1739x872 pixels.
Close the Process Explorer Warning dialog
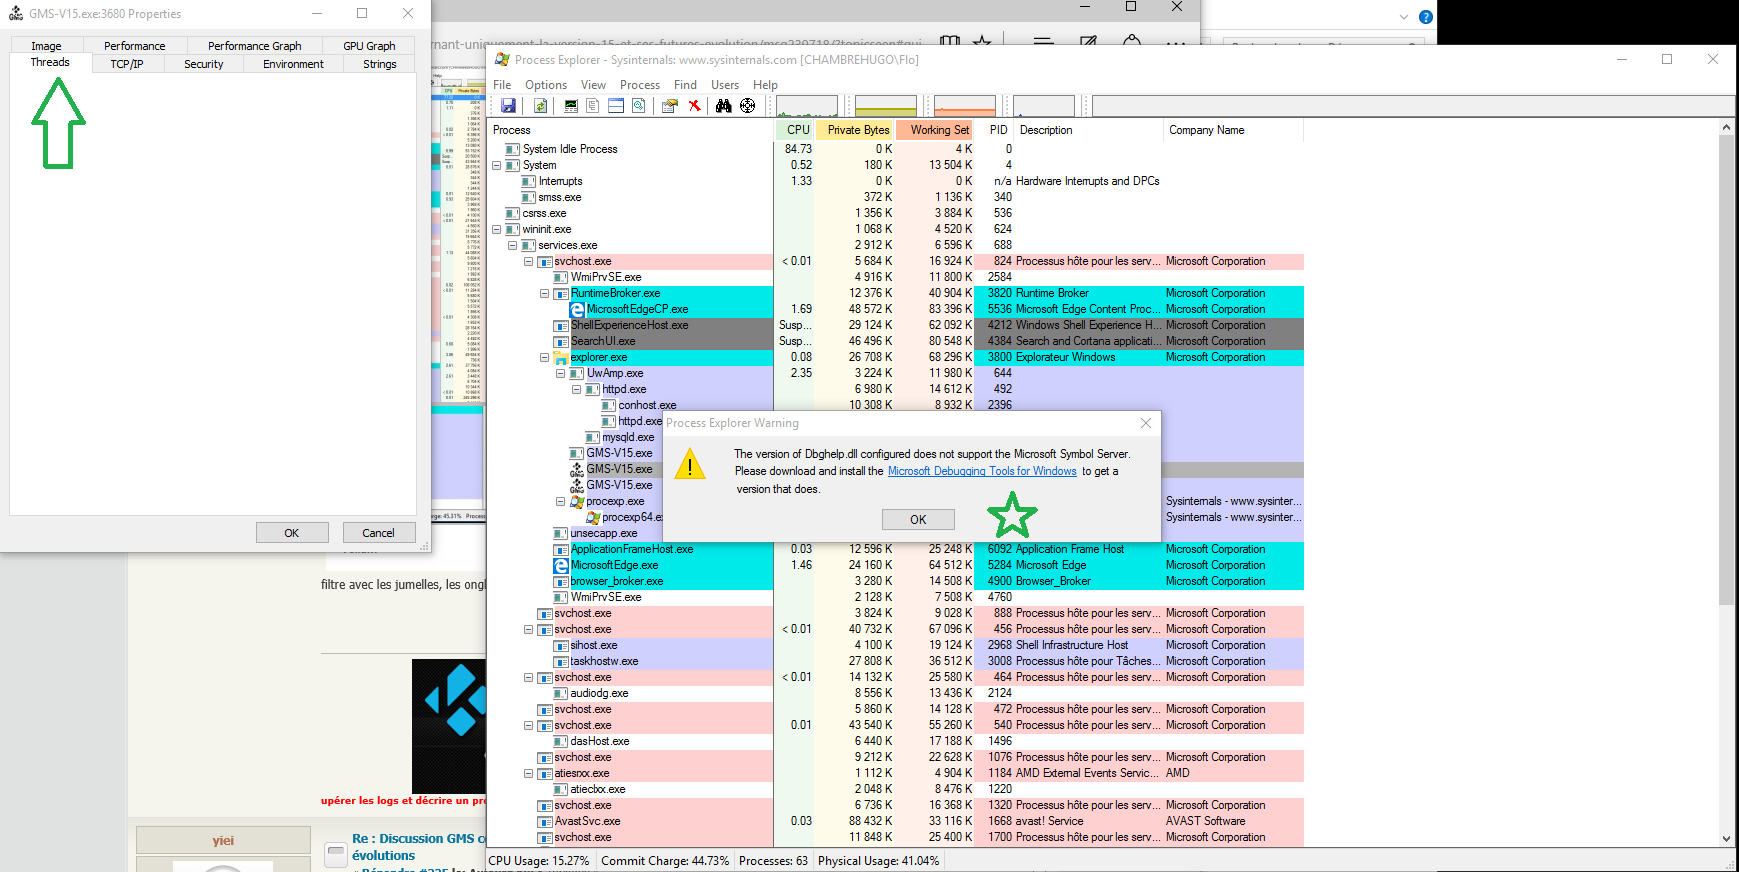(x=1146, y=423)
